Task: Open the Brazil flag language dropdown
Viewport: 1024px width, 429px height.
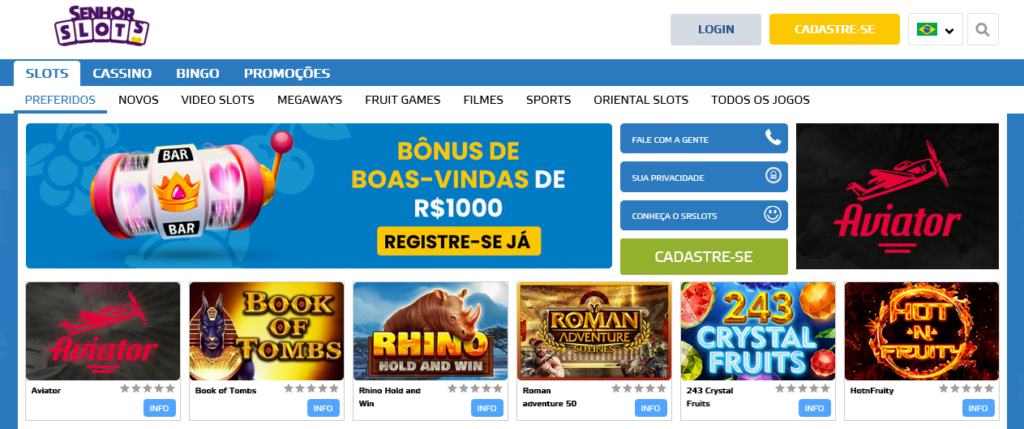Action: 935,29
